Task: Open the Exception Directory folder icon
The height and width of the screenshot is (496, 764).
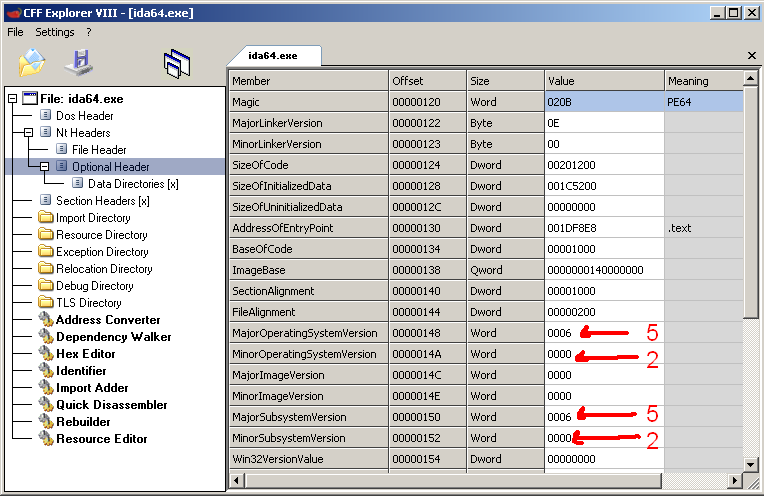Action: pos(46,251)
